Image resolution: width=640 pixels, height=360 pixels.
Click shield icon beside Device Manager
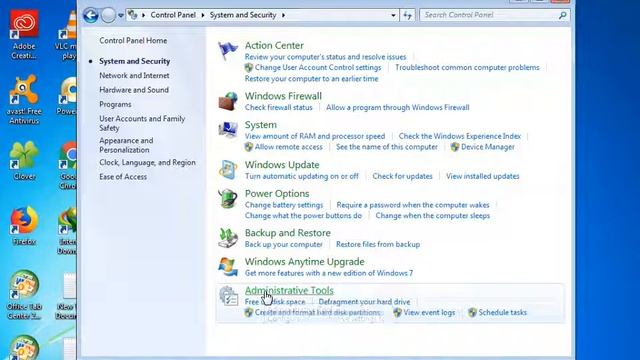coord(455,147)
